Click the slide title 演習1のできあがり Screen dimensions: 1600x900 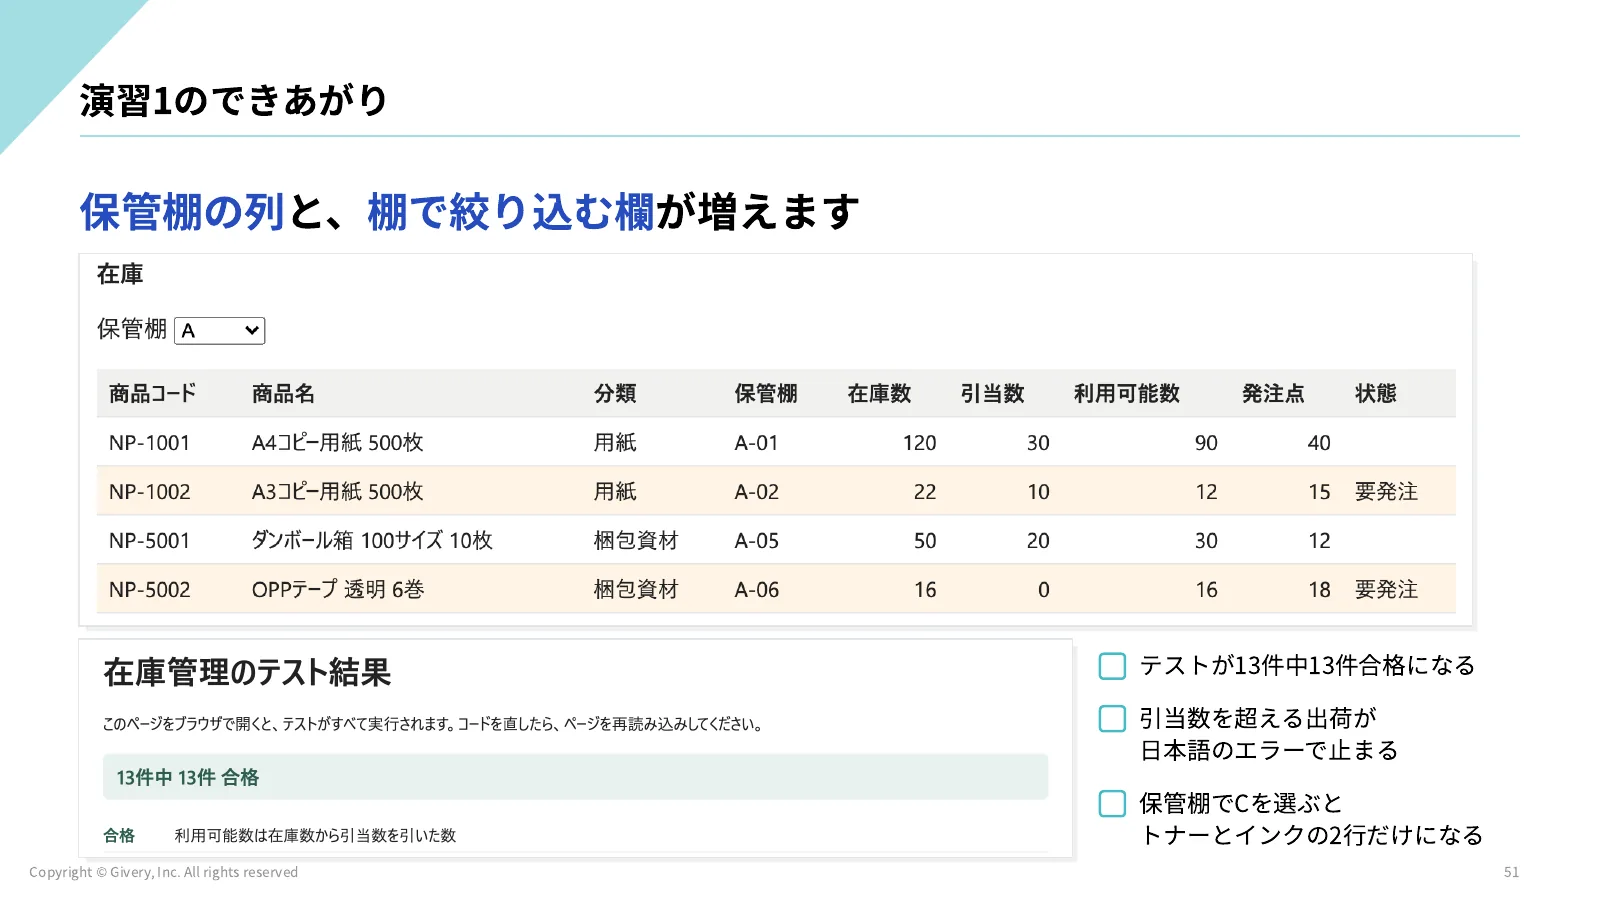[233, 100]
